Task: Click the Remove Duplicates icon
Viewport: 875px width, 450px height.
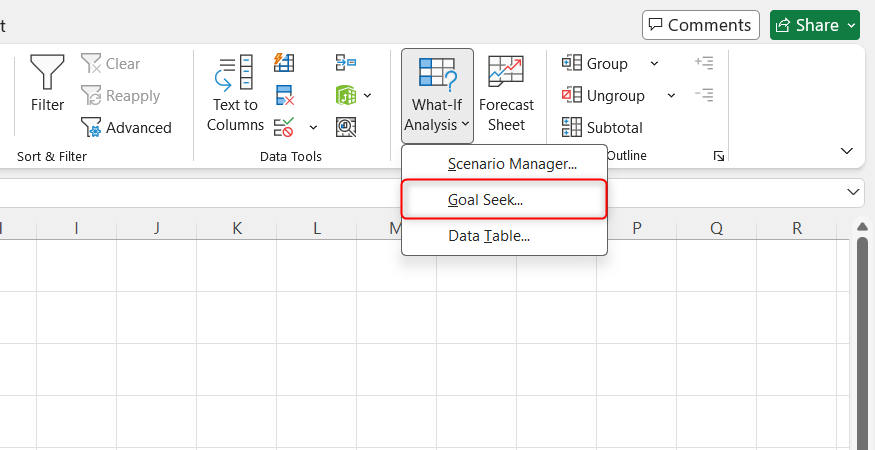Action: click(x=285, y=95)
